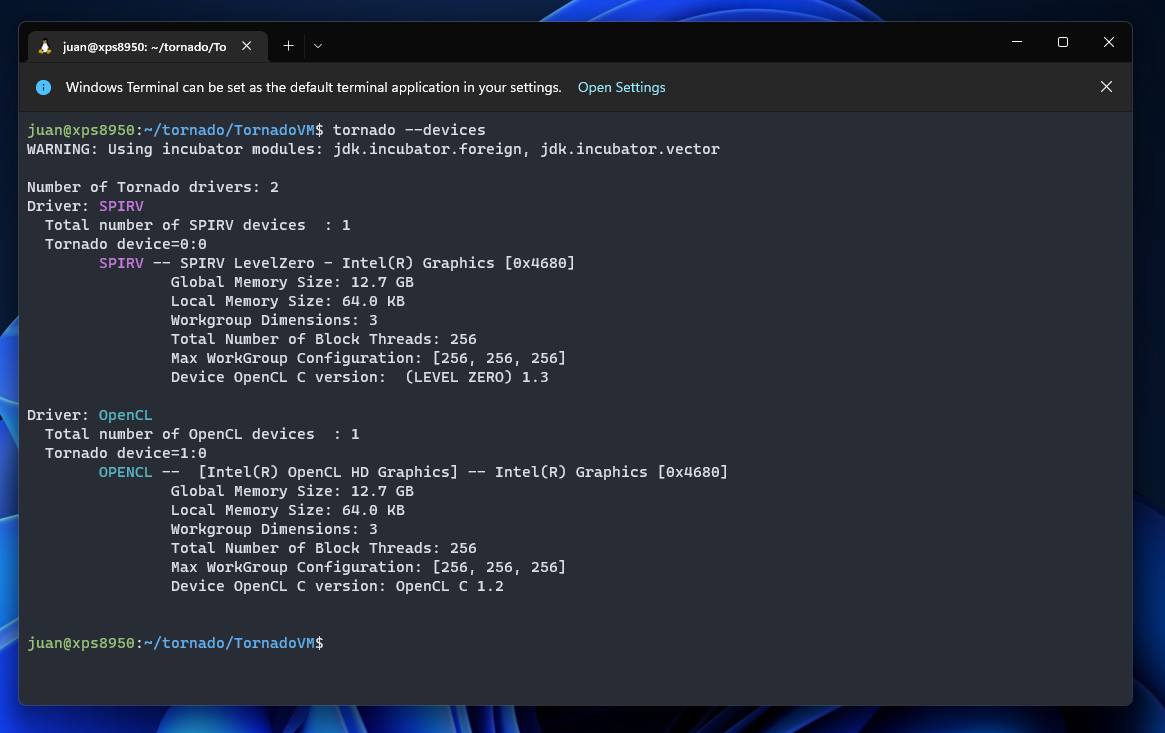Click the cyan OpenCL driver name
Image resolution: width=1165 pixels, height=733 pixels.
click(x=126, y=415)
